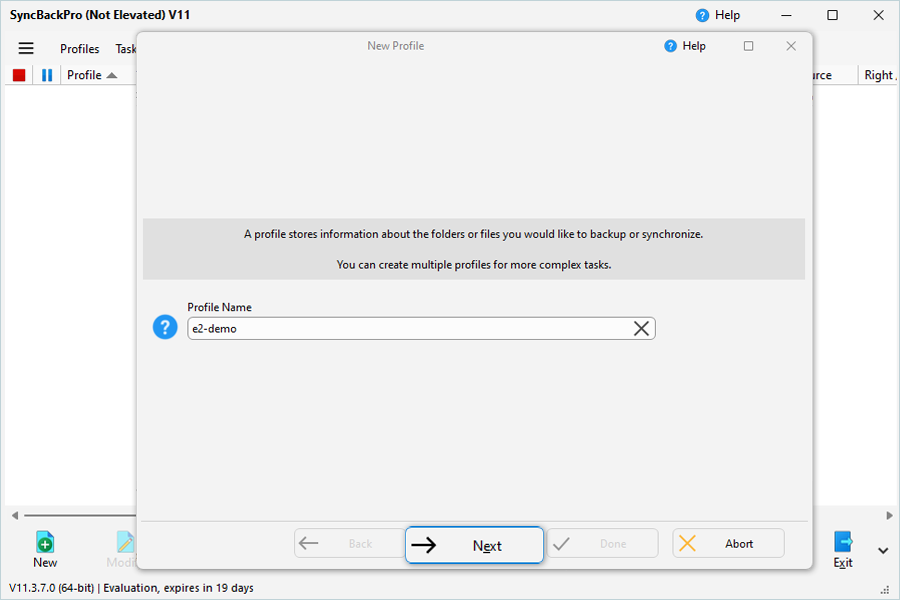Close the SyncBackPro main window

pyautogui.click(x=878, y=16)
